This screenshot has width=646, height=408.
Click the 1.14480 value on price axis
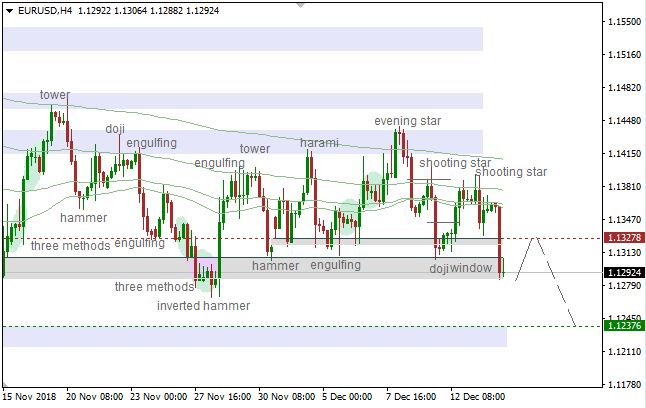point(626,121)
